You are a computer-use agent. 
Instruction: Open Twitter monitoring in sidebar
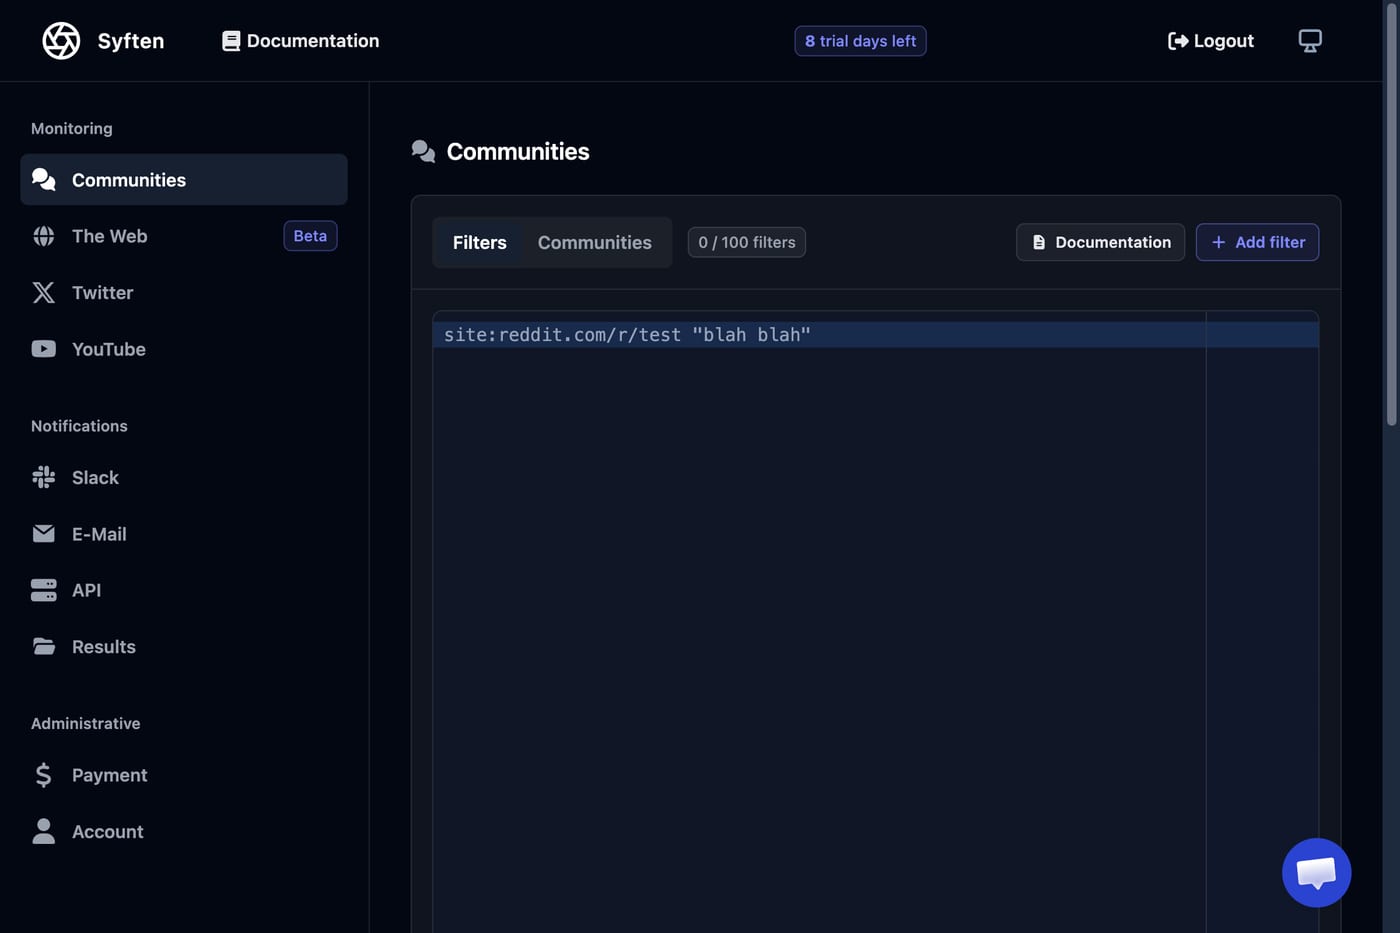pos(184,292)
